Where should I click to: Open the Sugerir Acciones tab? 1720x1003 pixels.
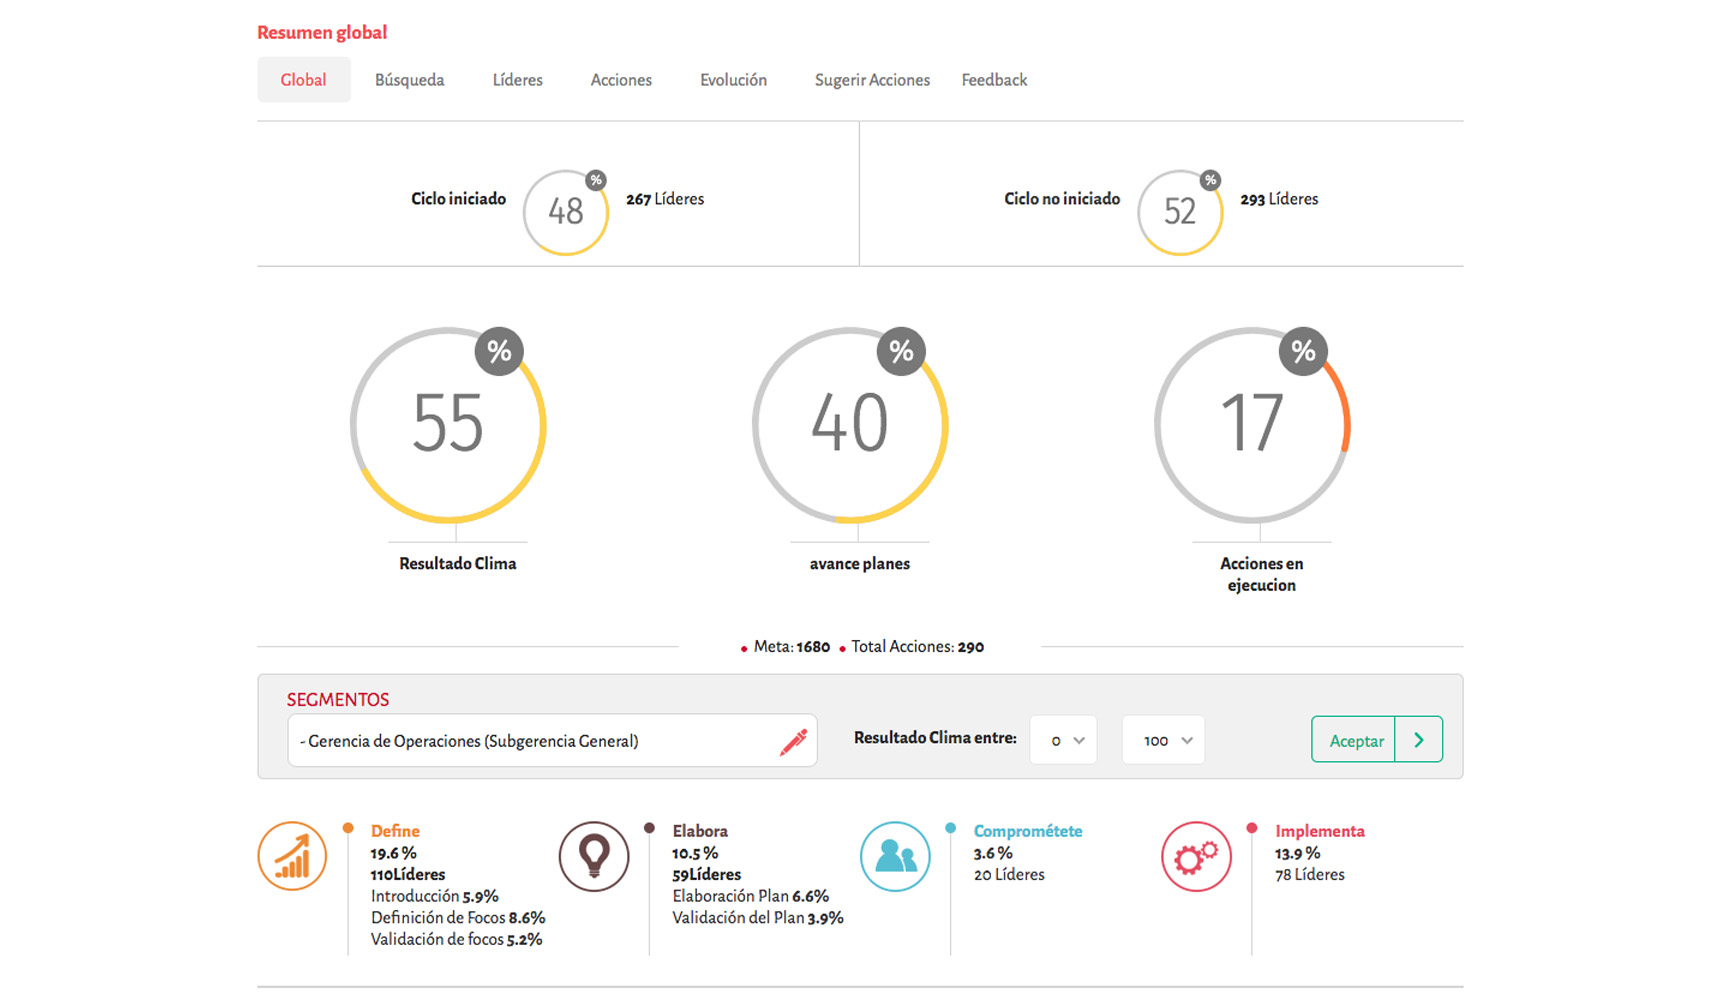pos(872,80)
